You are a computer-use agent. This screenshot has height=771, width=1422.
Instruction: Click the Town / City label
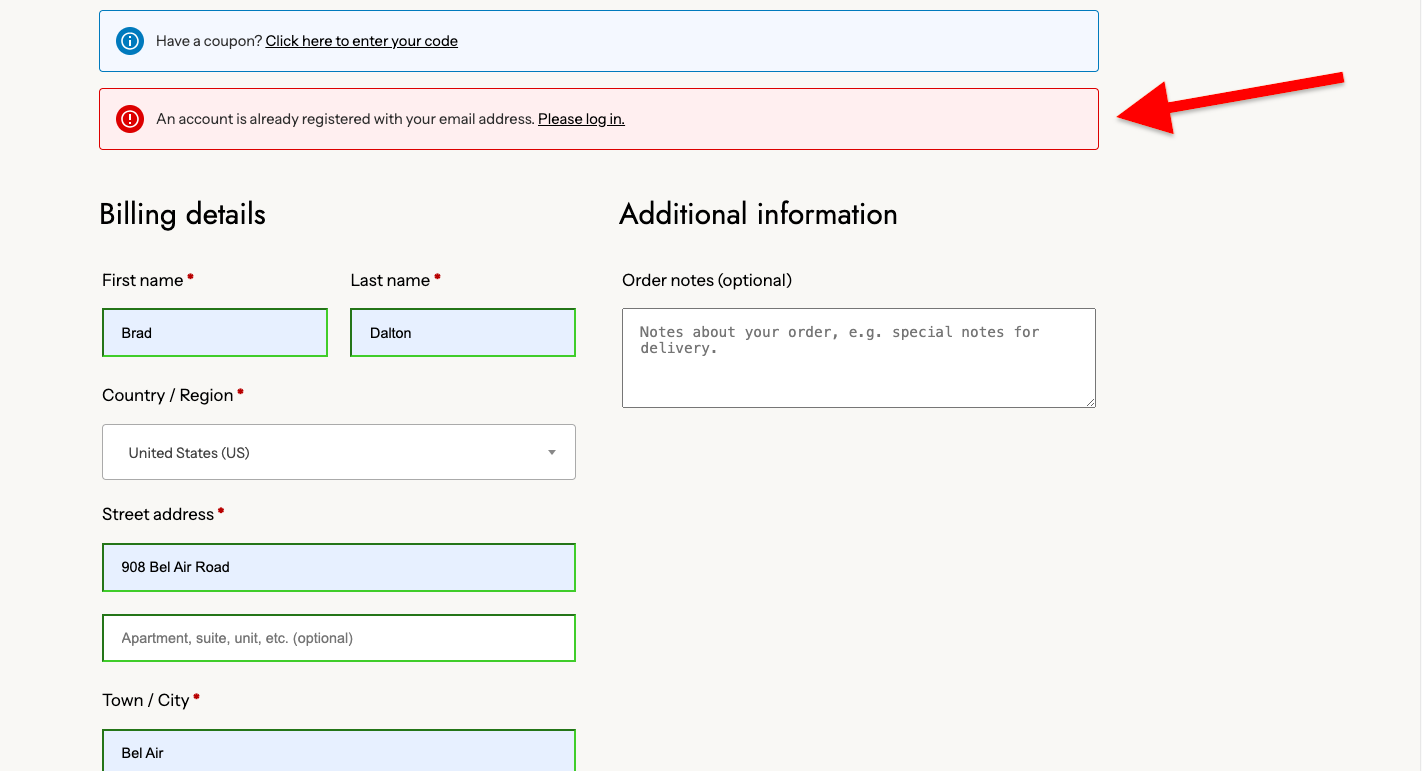click(145, 701)
